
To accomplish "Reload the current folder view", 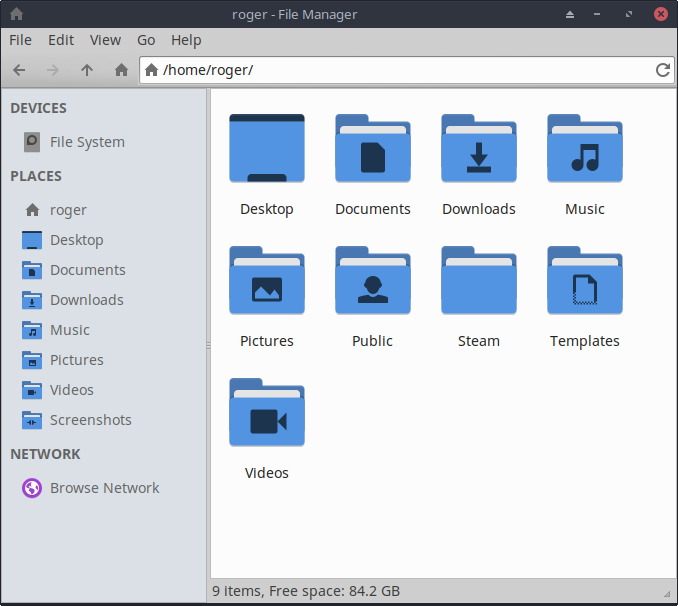I will [x=663, y=70].
